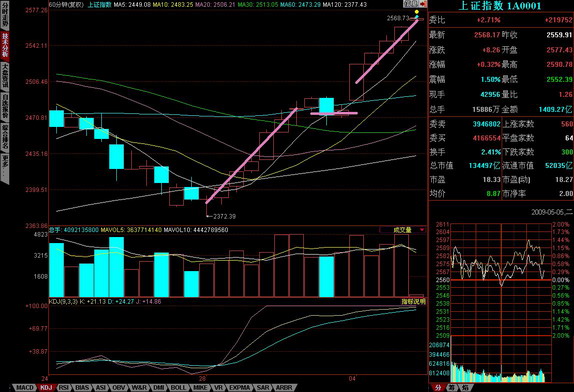Open the 成交量 dropdown arrow
The height and width of the screenshot is (392, 574).
[x=422, y=230]
